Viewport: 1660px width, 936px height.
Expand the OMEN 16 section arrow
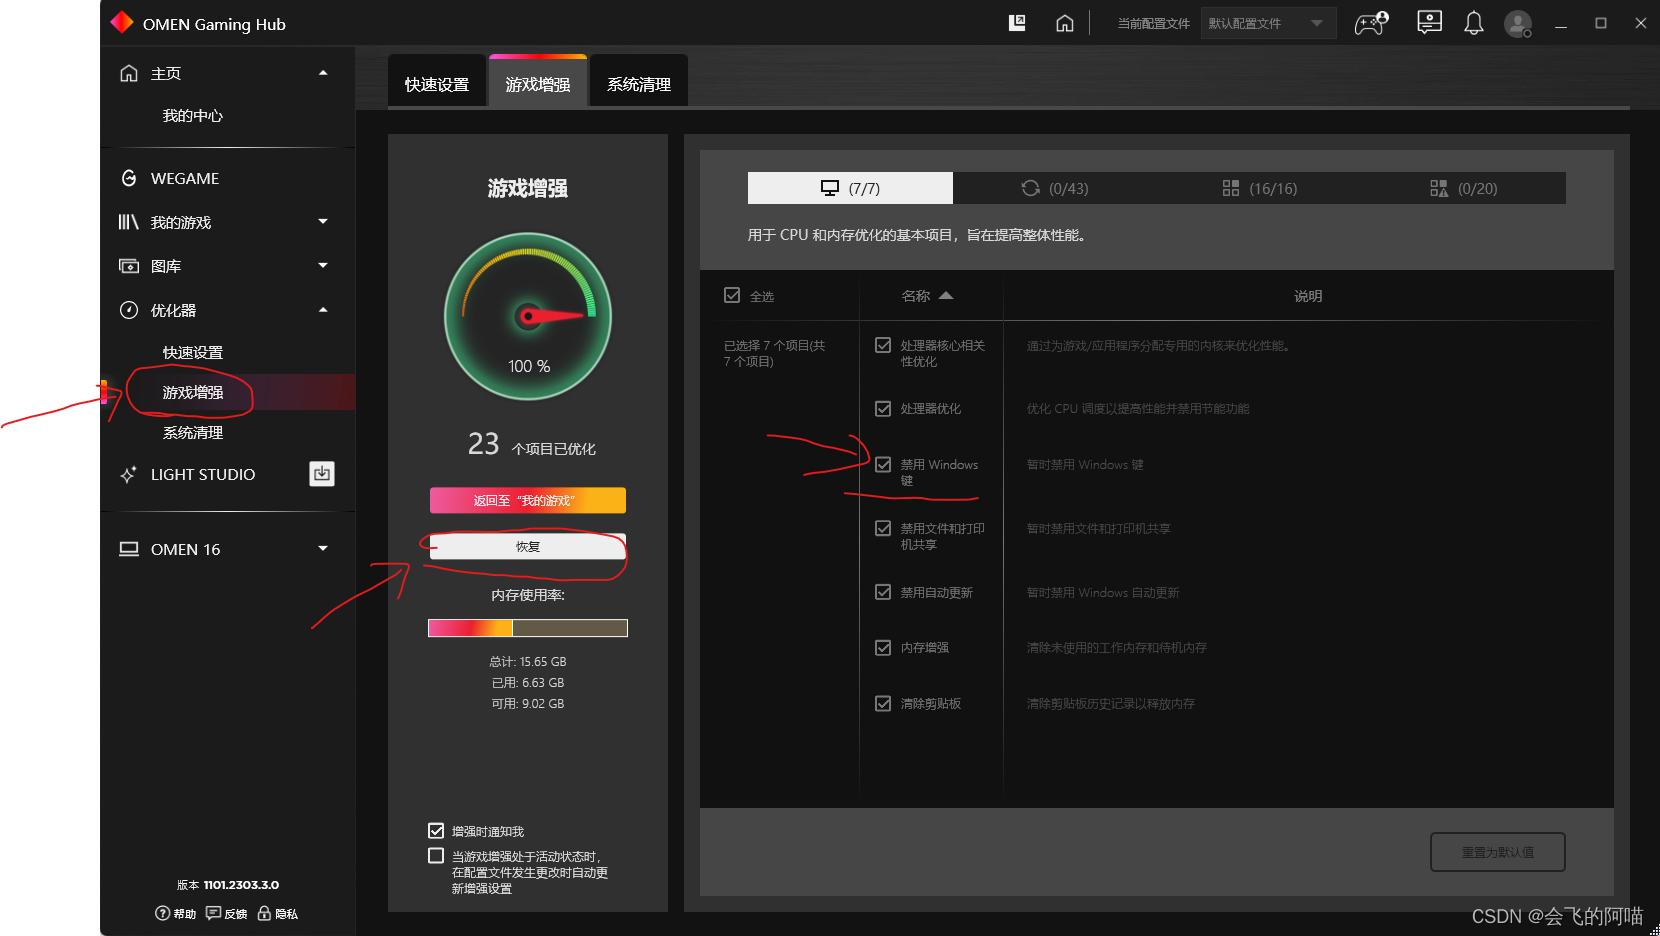pyautogui.click(x=323, y=548)
